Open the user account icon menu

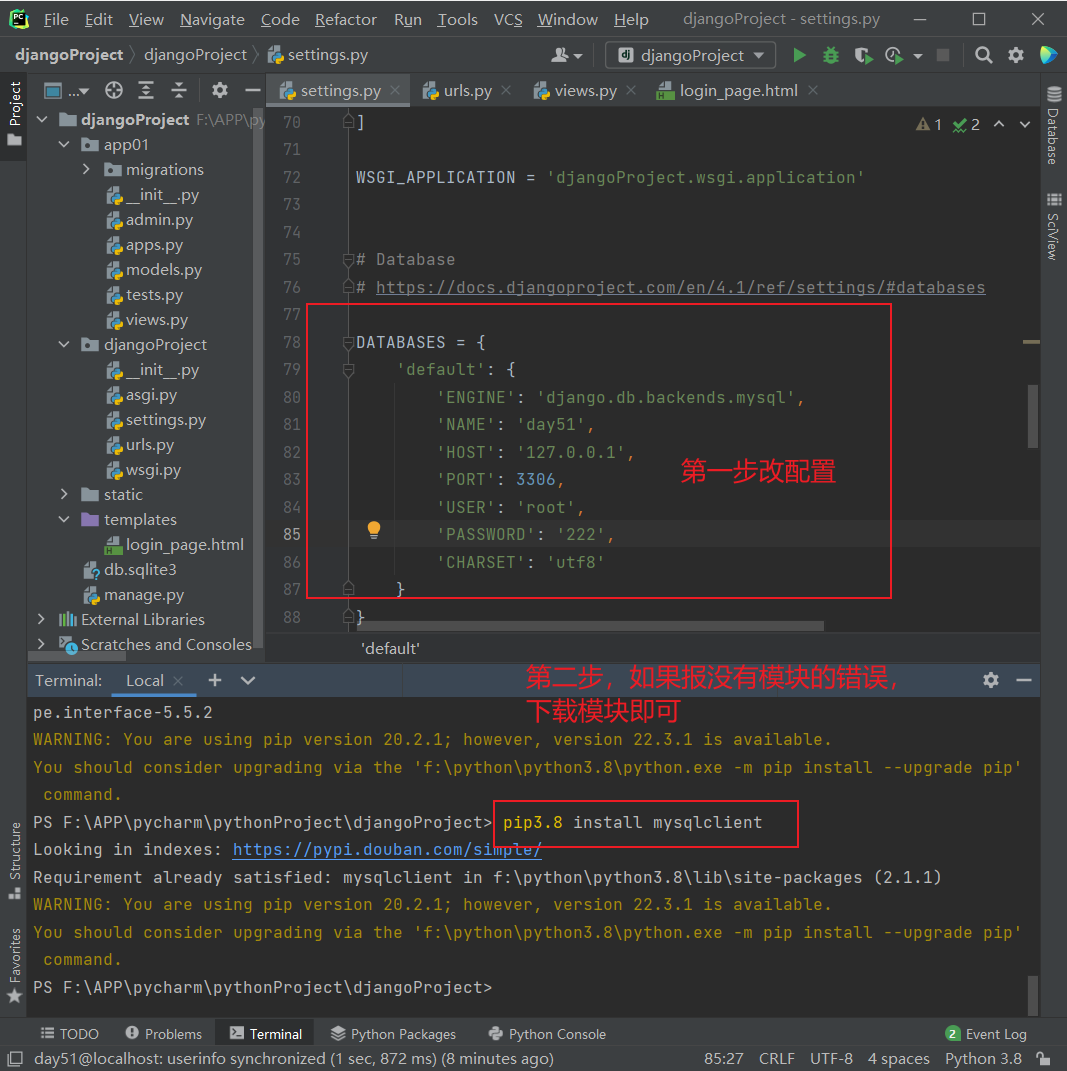click(566, 55)
